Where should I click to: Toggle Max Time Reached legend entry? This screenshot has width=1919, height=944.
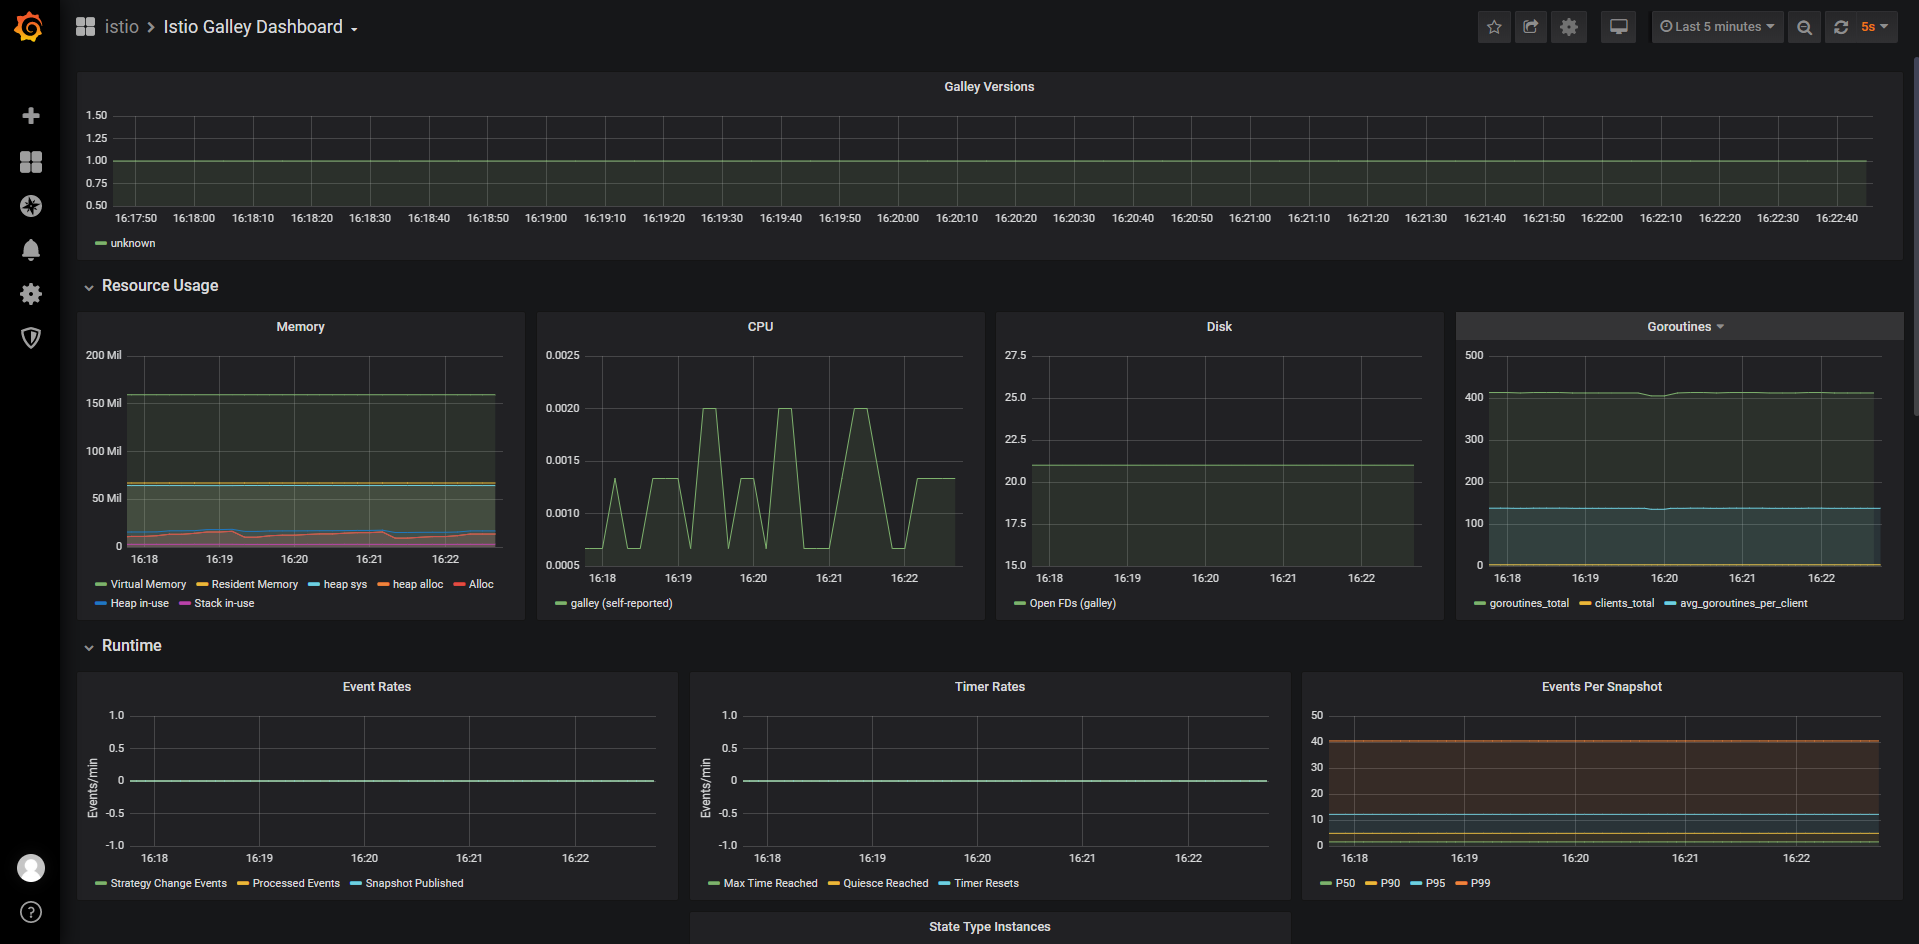[x=770, y=883]
